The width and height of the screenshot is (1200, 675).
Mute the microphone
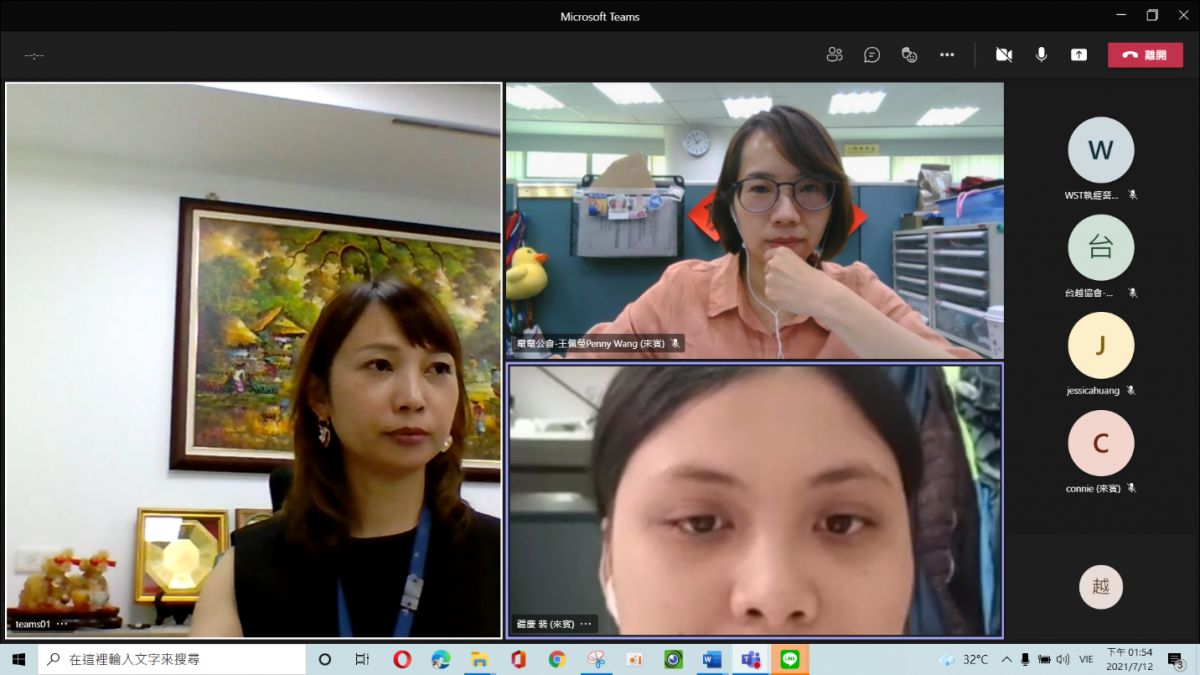[x=1041, y=55]
